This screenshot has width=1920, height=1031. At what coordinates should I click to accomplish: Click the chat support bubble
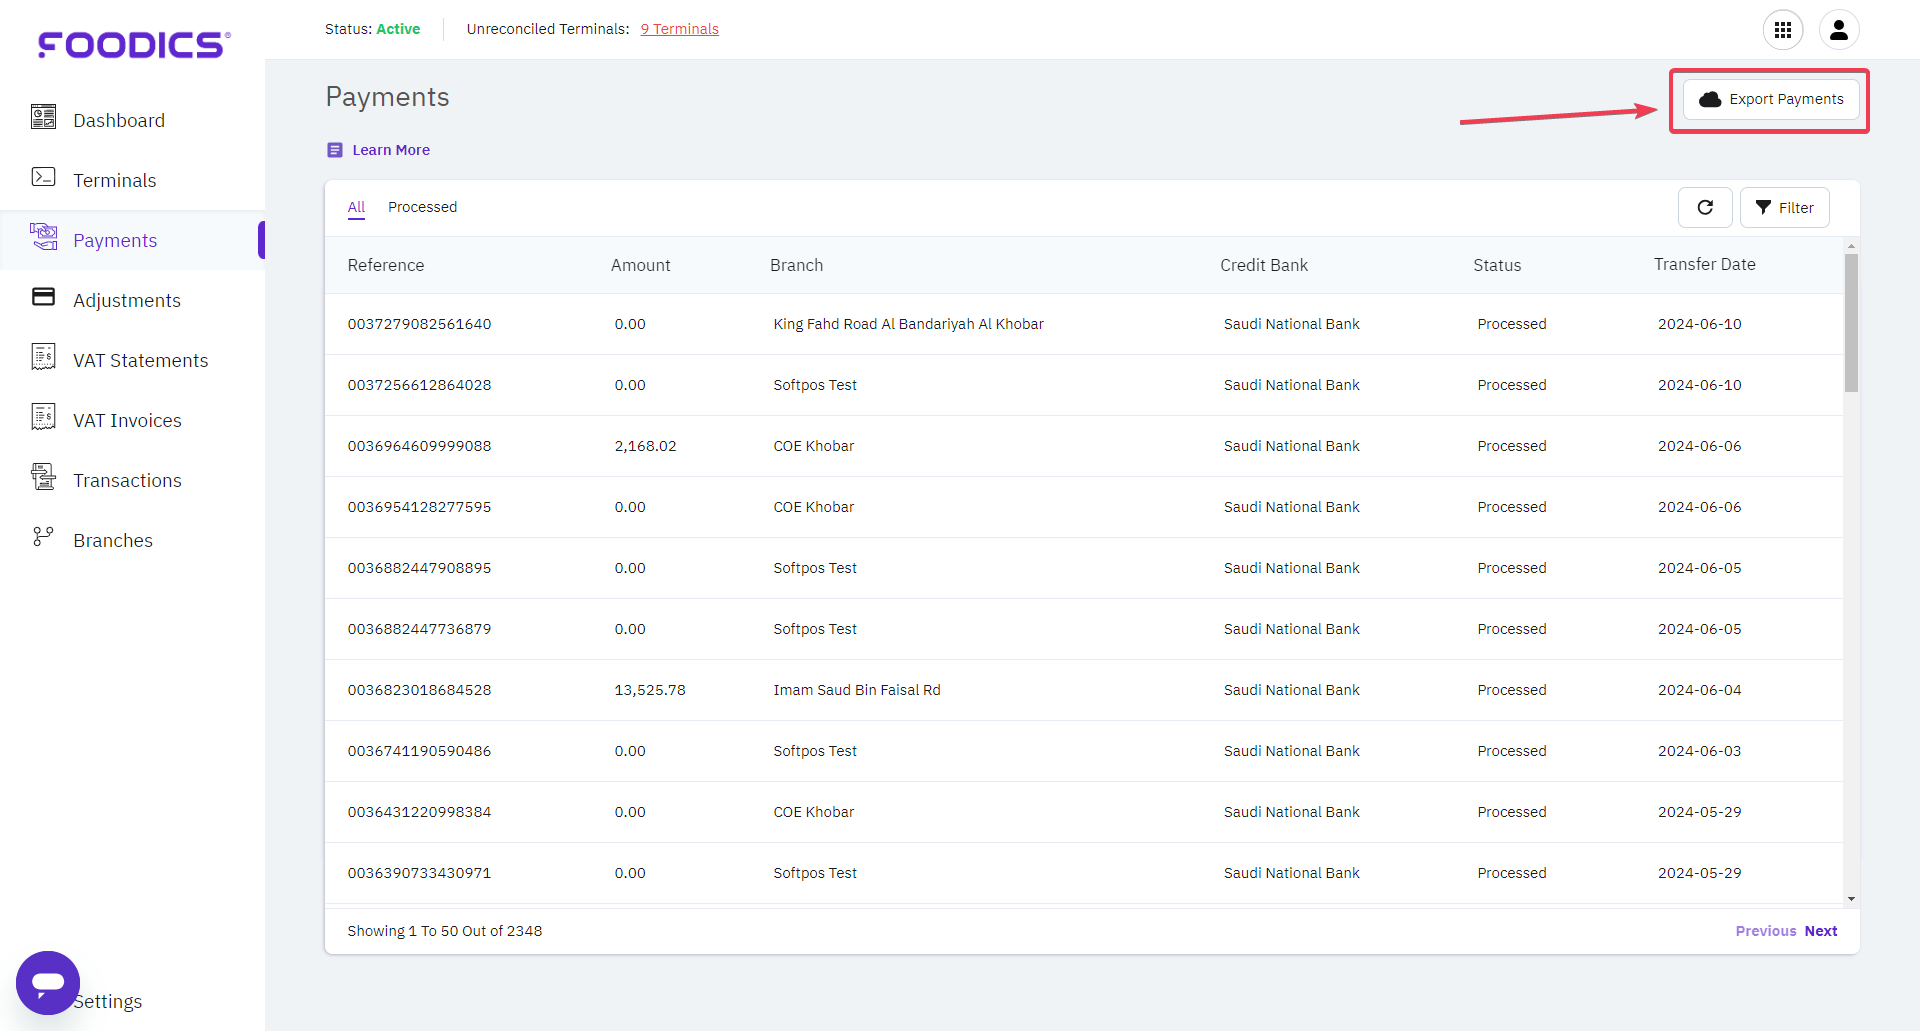(x=48, y=983)
